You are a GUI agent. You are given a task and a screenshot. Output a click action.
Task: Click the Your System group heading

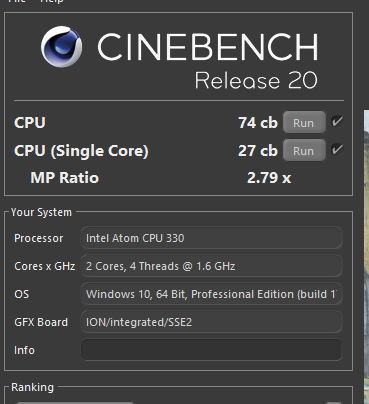tap(41, 212)
